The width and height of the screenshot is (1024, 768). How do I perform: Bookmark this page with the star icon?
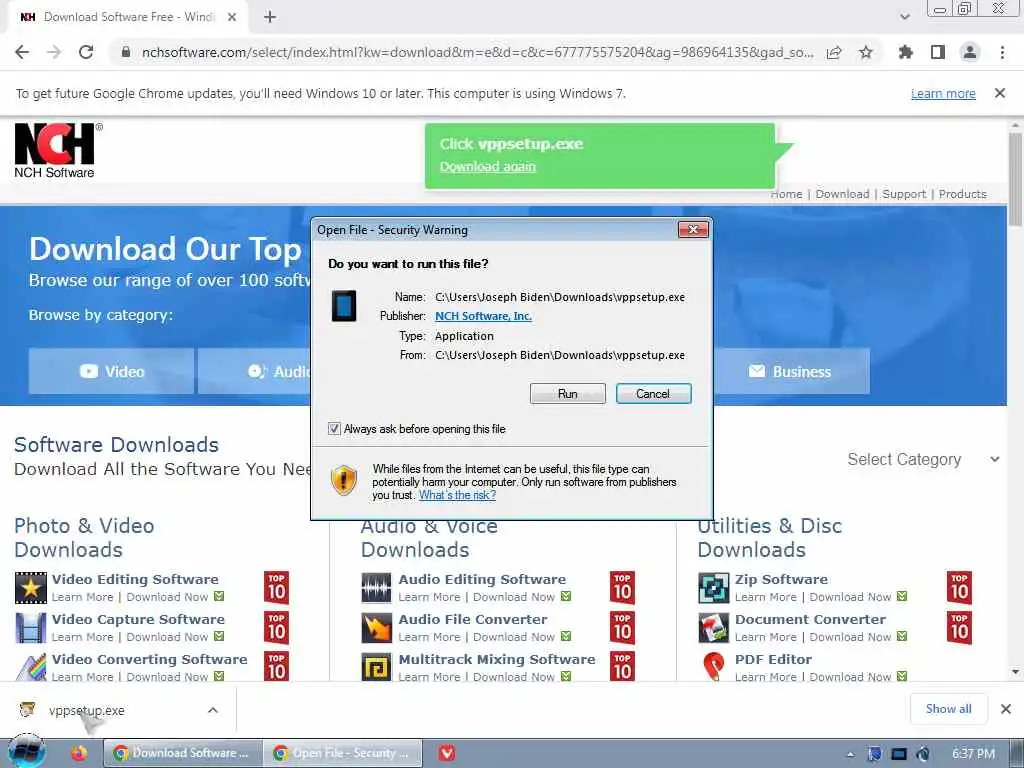[866, 52]
